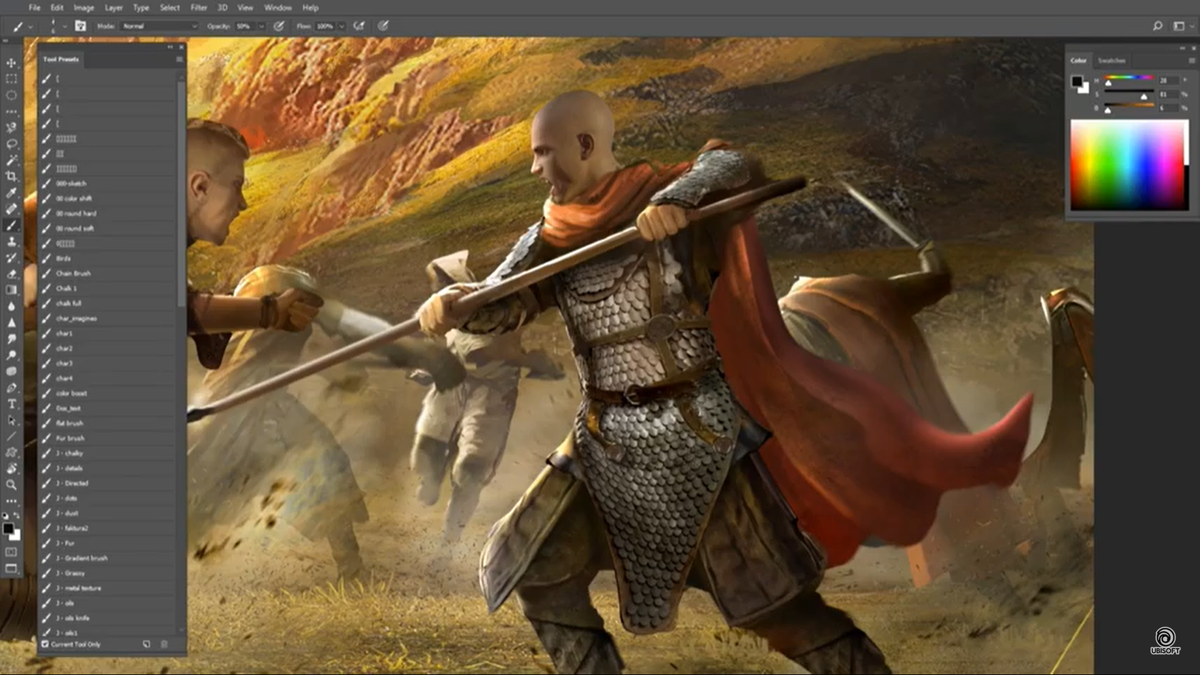Select the Pen tool

pyautogui.click(x=12, y=388)
